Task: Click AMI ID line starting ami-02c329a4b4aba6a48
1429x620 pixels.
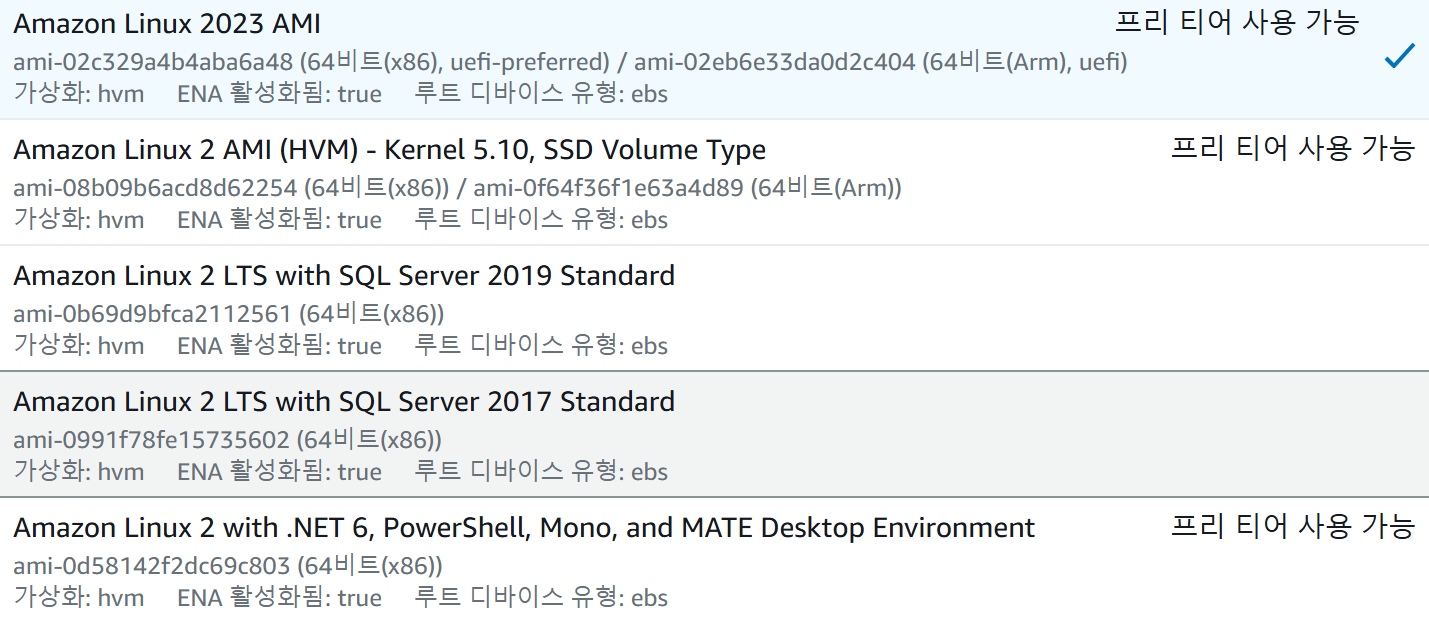Action: point(570,62)
